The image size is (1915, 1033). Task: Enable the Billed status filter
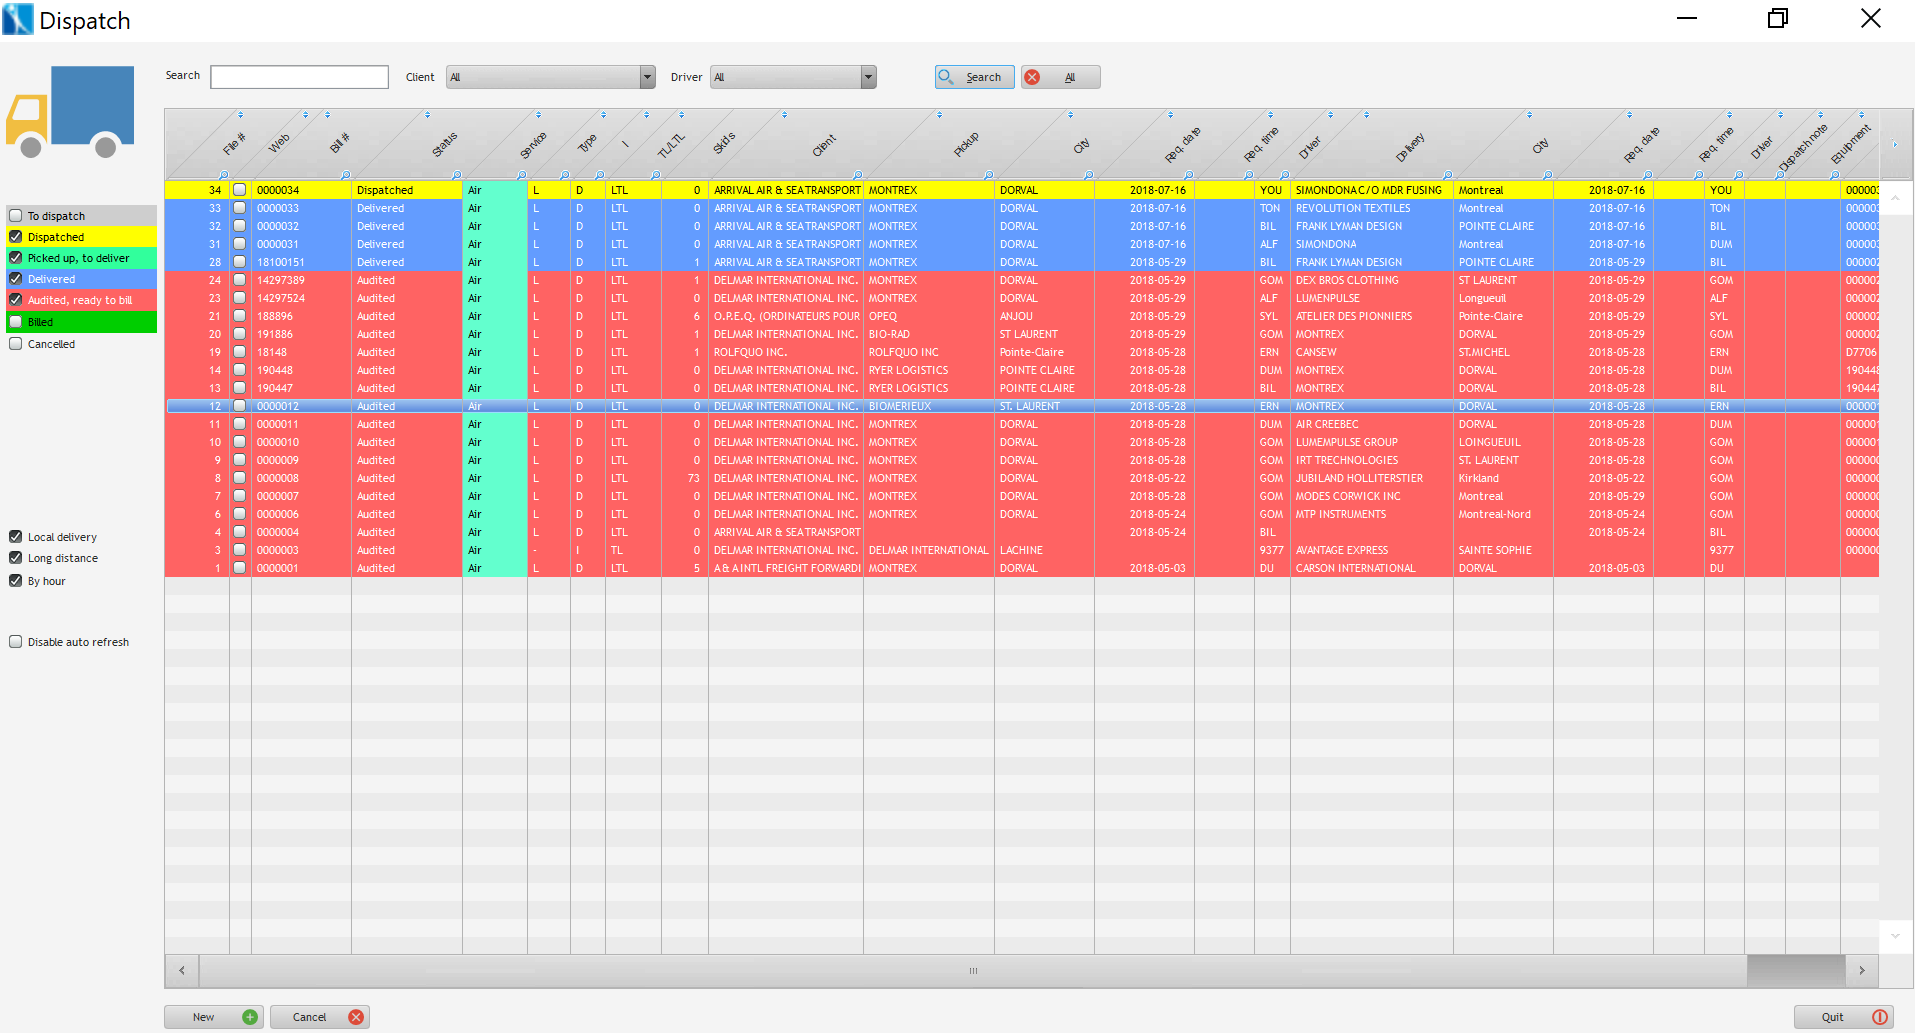pos(16,322)
